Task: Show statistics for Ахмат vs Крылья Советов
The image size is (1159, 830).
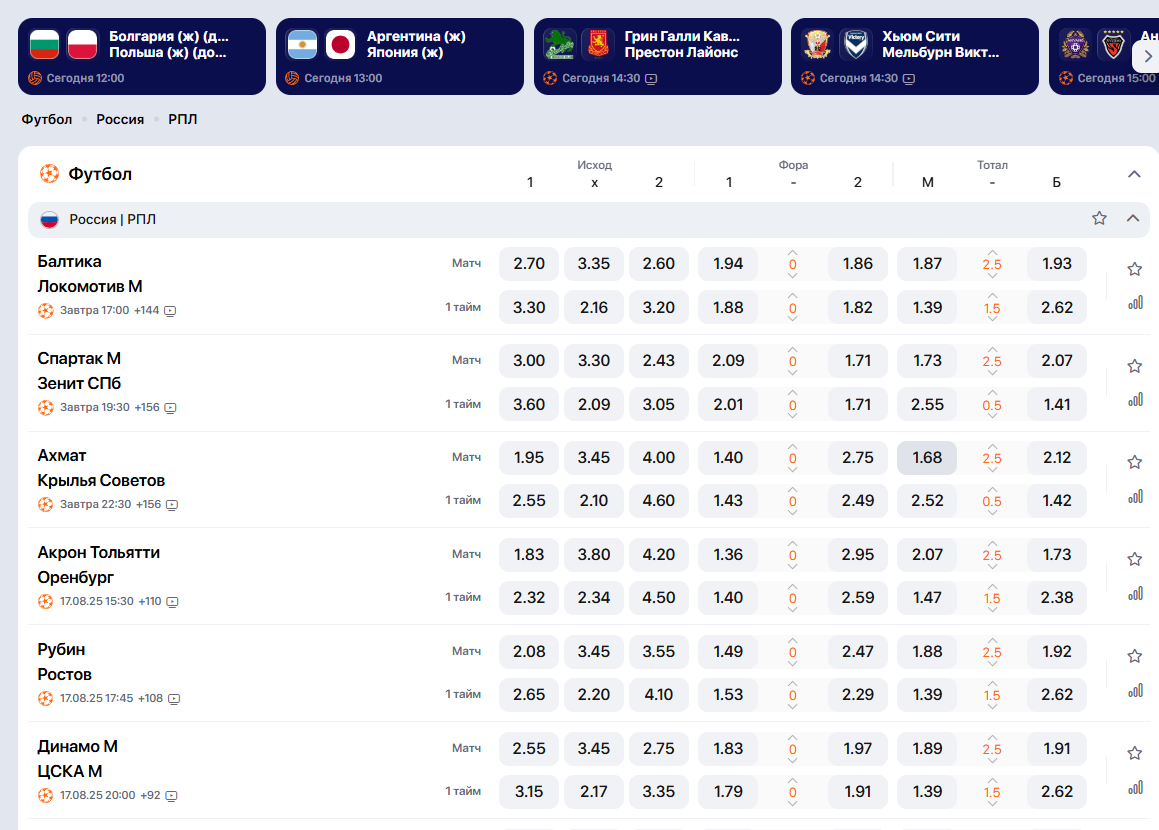Action: click(x=1135, y=497)
